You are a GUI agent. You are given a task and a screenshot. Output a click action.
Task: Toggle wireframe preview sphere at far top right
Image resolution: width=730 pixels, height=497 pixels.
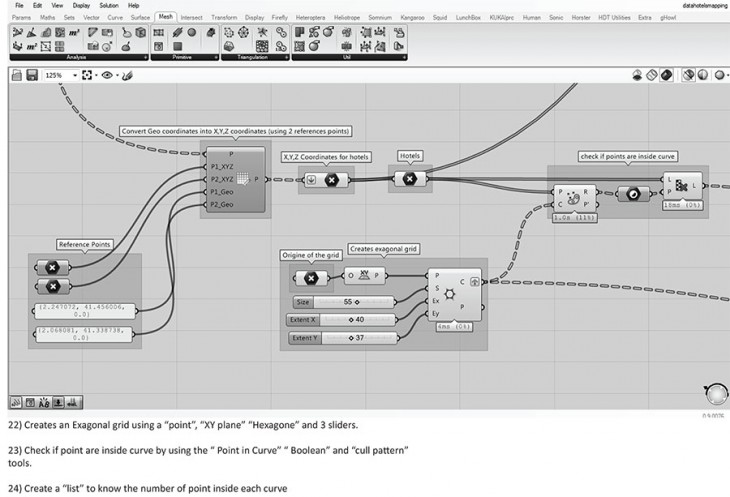(x=718, y=75)
